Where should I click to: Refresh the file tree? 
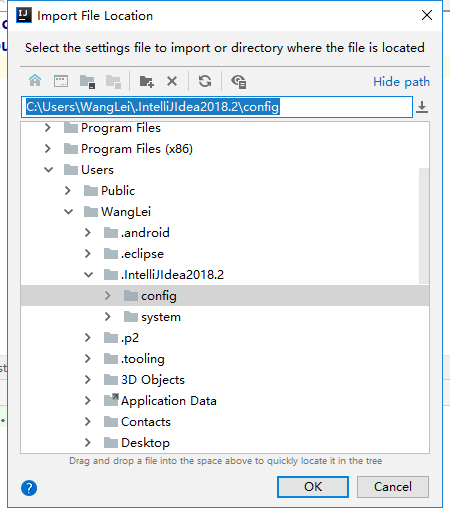tap(205, 81)
